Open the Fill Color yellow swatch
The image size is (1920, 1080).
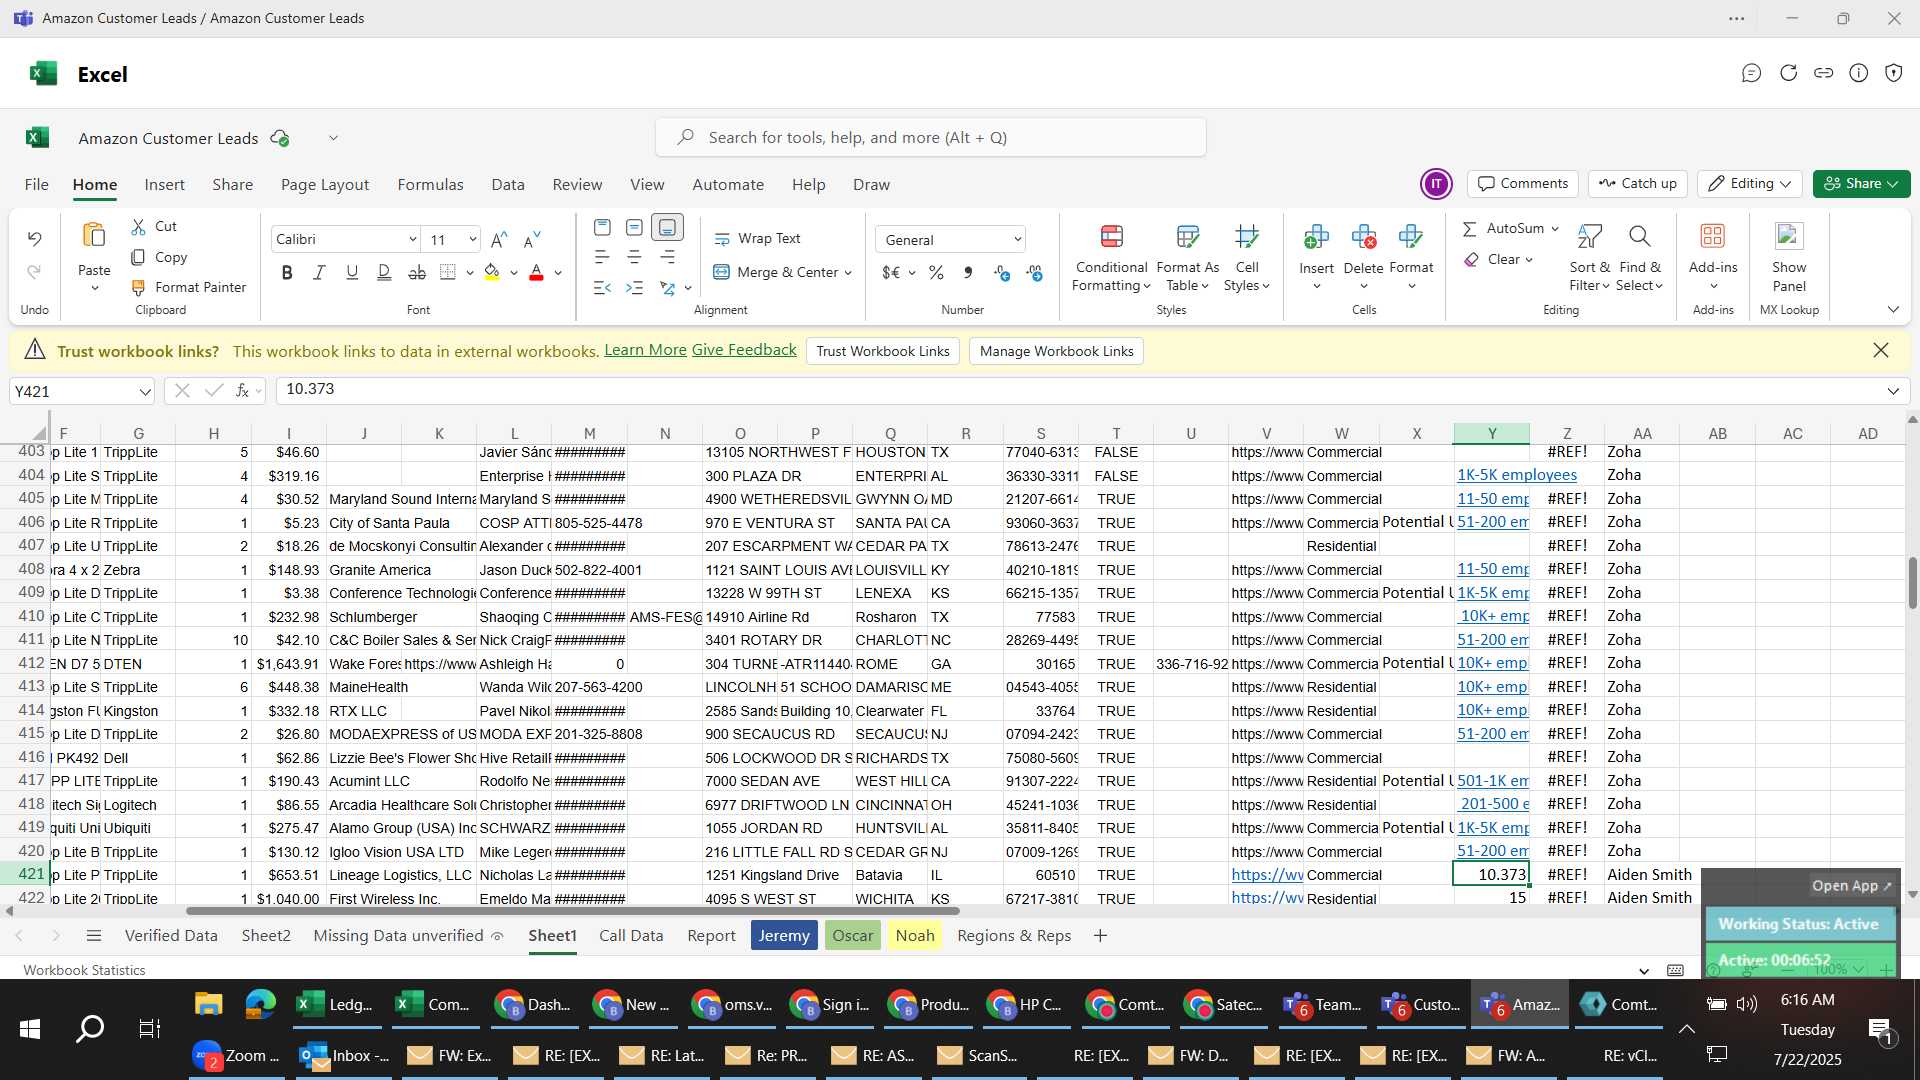click(491, 272)
